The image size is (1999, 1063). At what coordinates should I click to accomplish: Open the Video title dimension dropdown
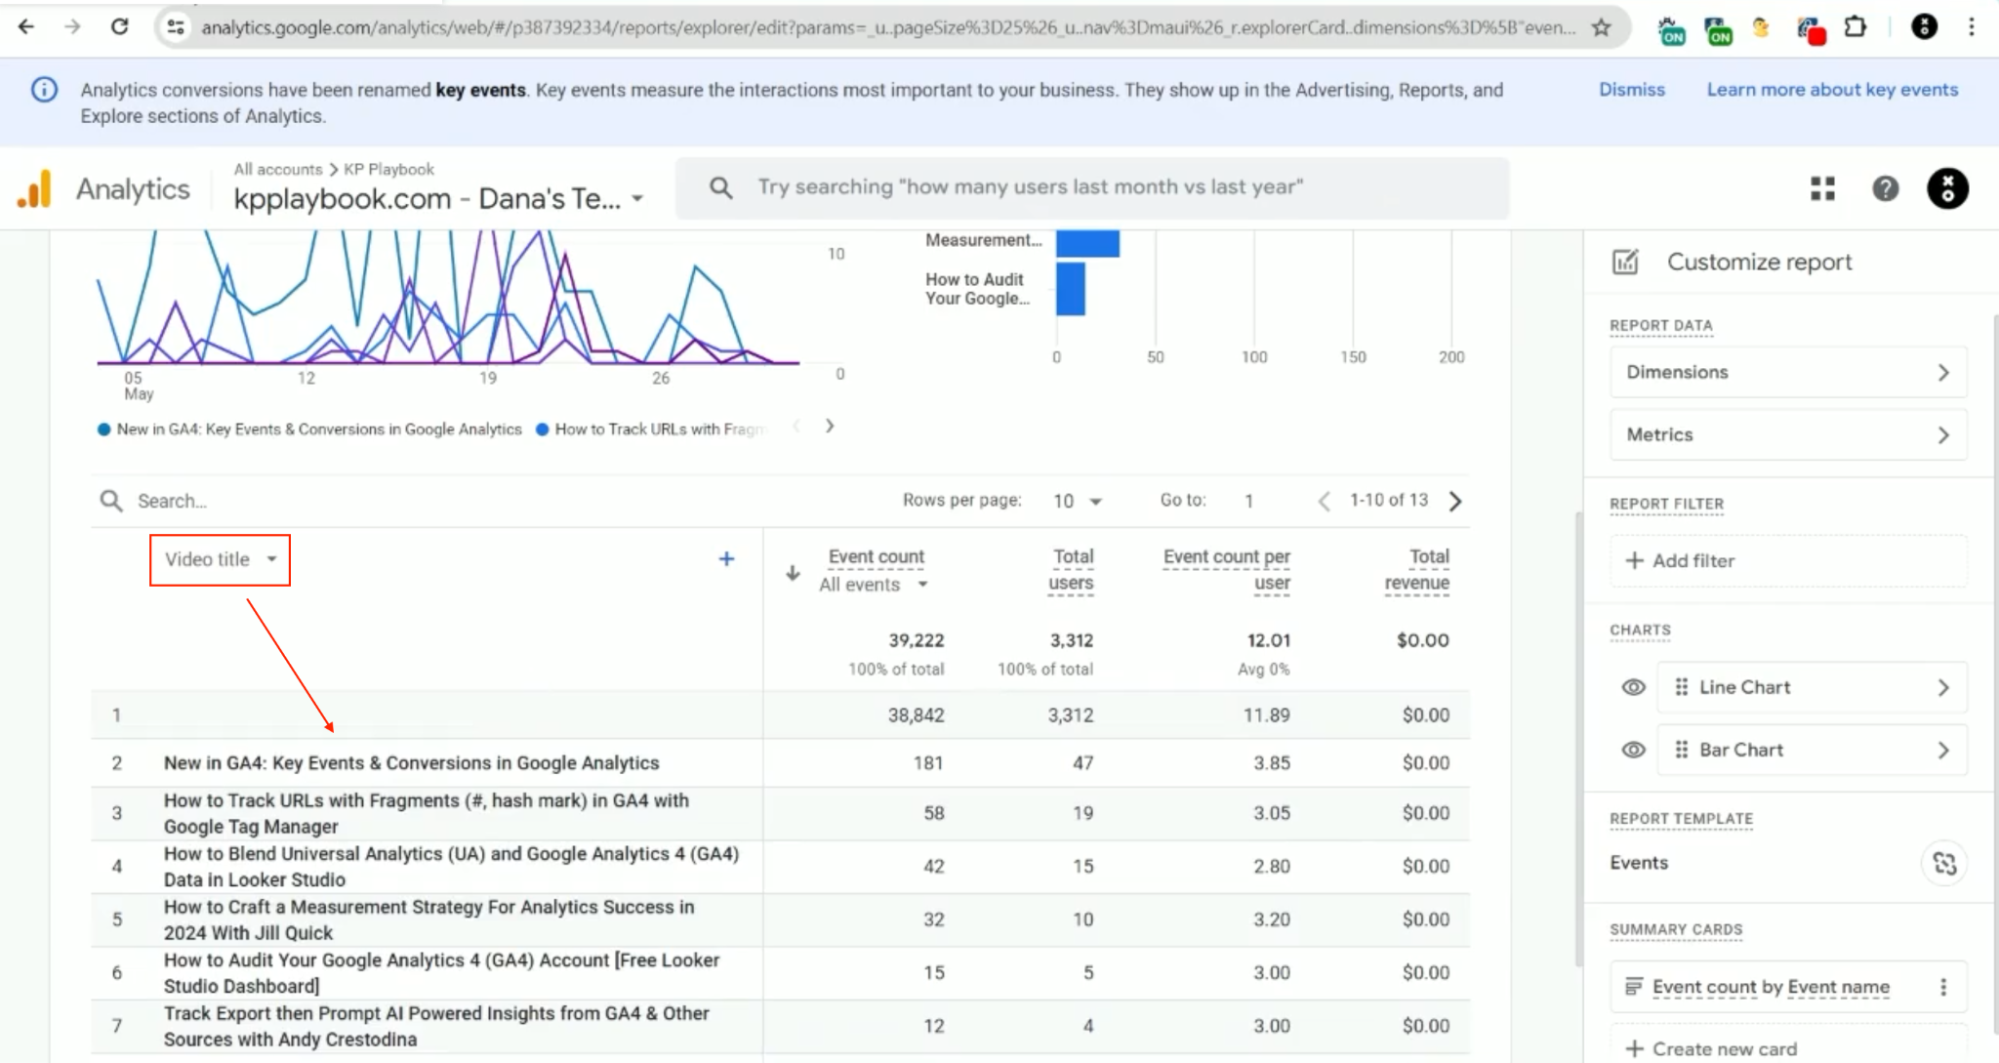click(x=220, y=560)
